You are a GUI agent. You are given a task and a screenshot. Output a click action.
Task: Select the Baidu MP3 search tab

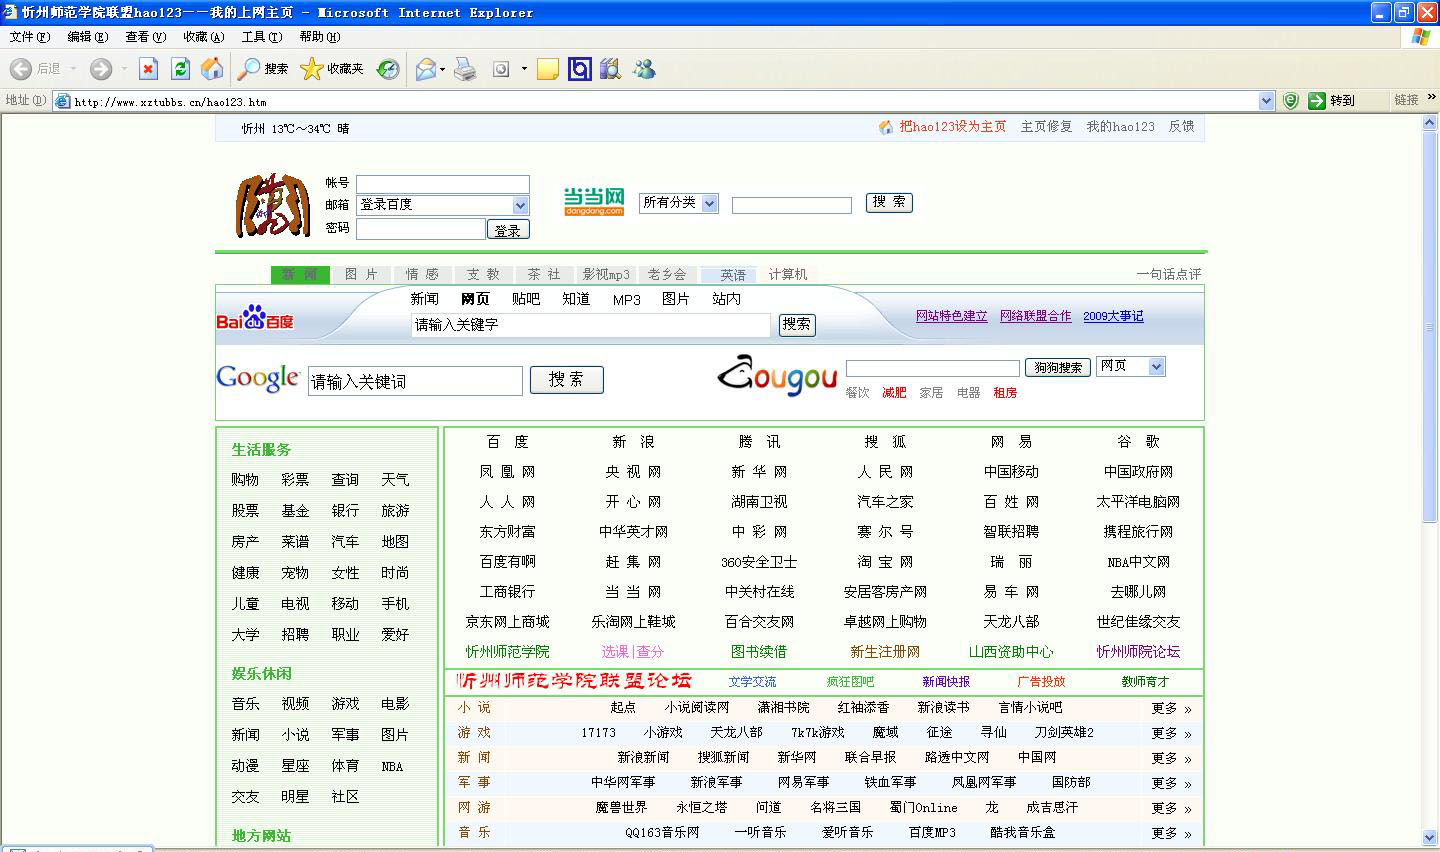point(626,299)
